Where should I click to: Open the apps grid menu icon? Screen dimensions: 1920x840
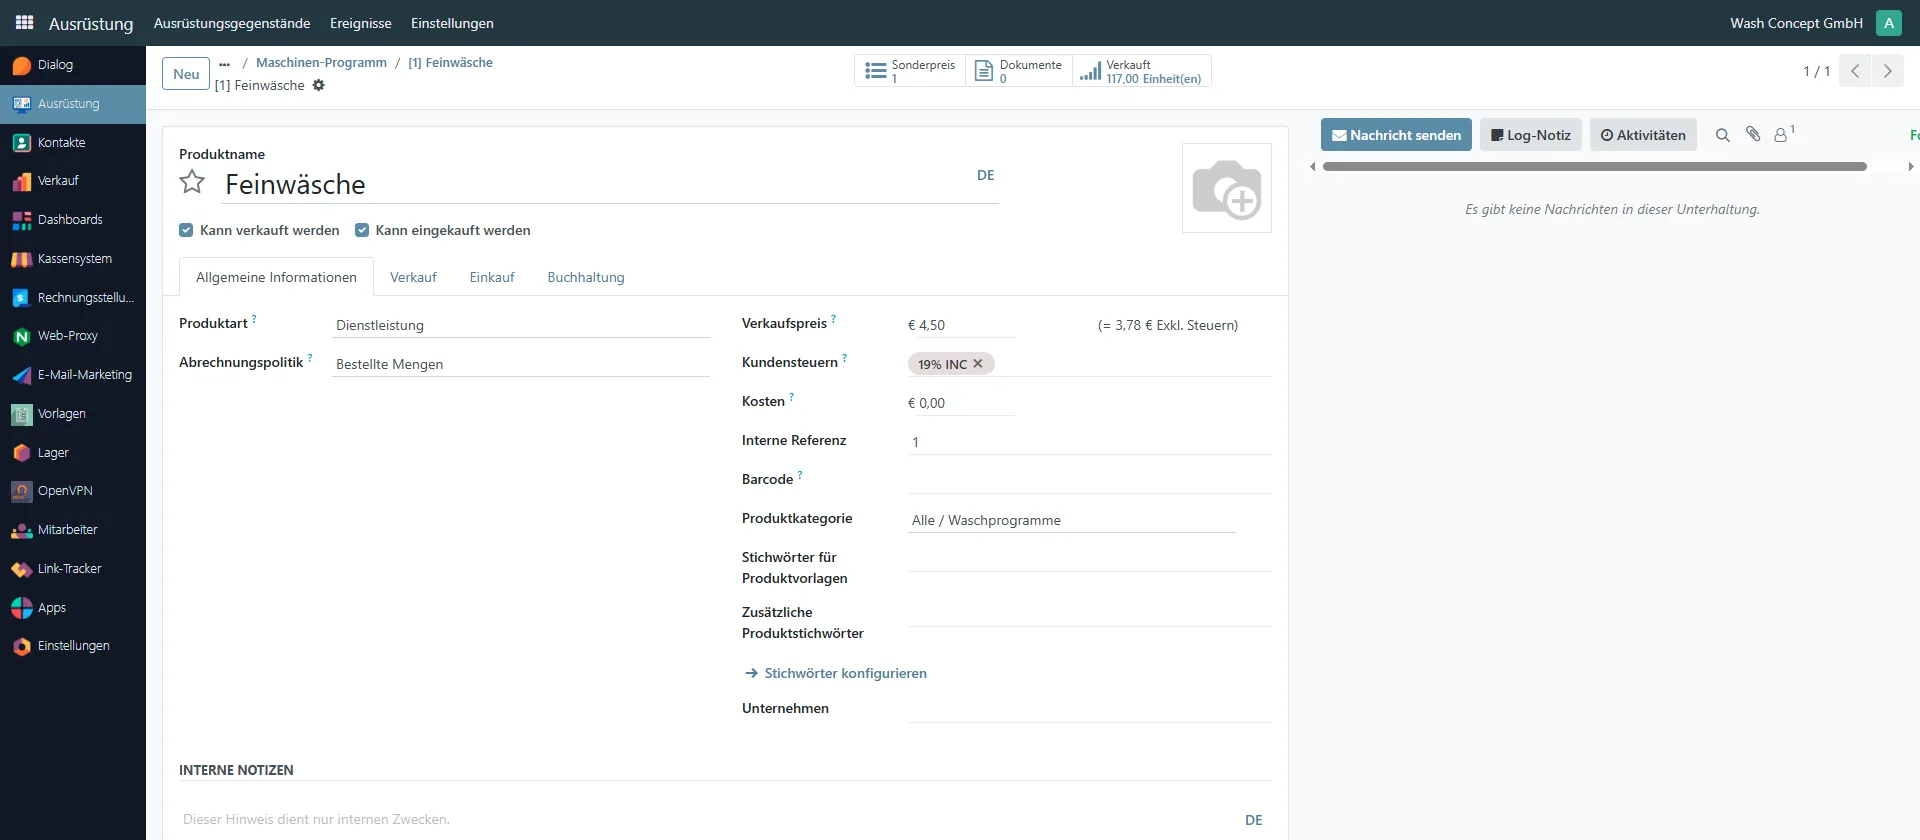point(24,22)
